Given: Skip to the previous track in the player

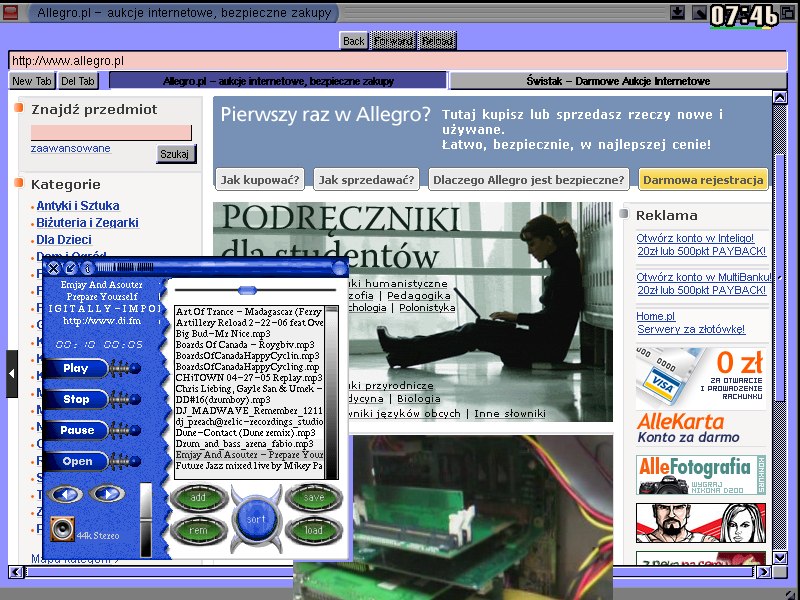Looking at the screenshot, I should [65, 494].
